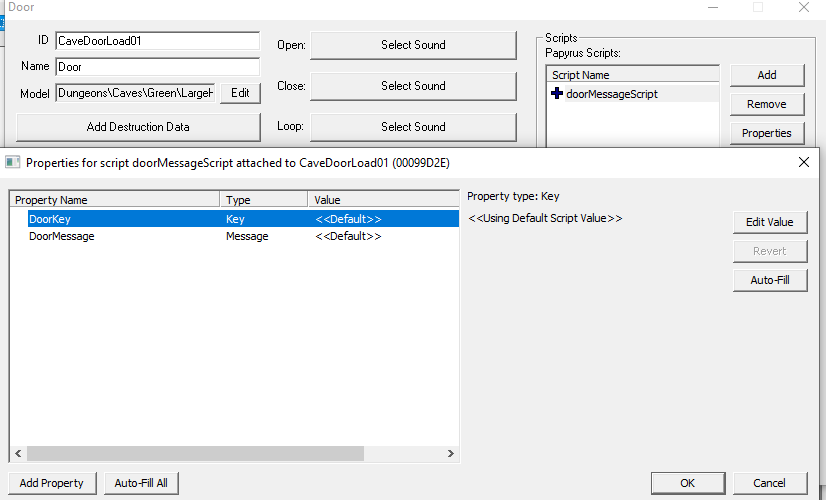Select a sound for Close
This screenshot has height=500, width=826.
pyautogui.click(x=414, y=86)
